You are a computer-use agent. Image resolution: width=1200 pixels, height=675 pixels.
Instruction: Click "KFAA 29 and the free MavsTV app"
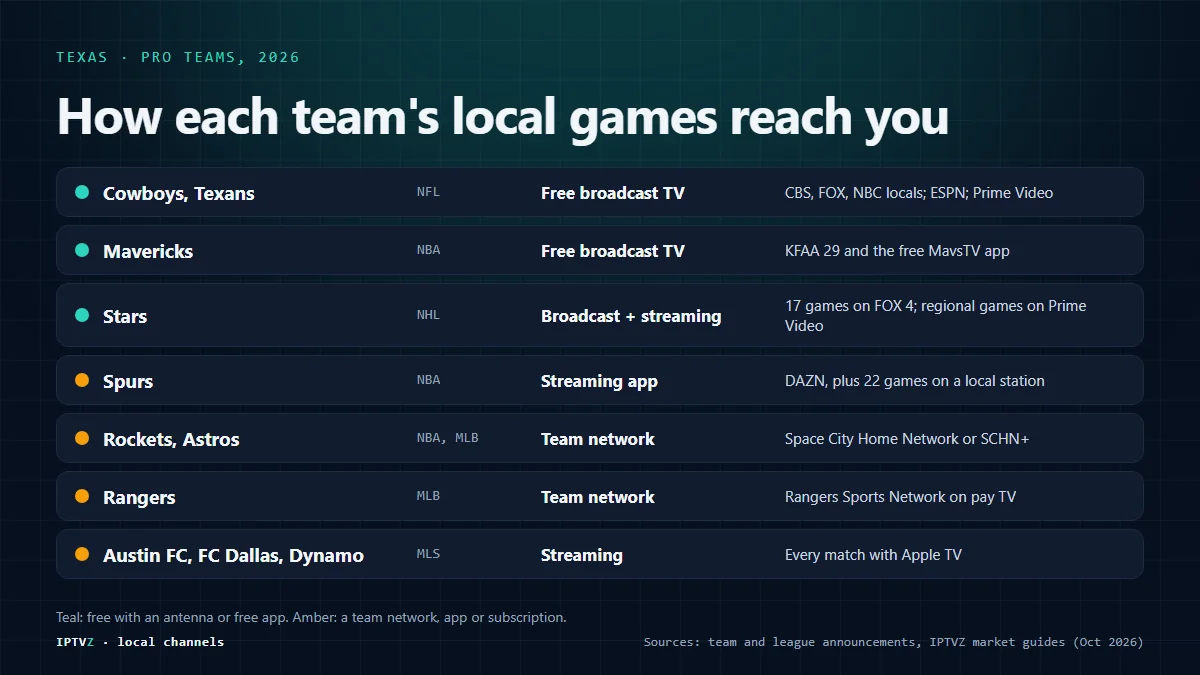click(897, 251)
